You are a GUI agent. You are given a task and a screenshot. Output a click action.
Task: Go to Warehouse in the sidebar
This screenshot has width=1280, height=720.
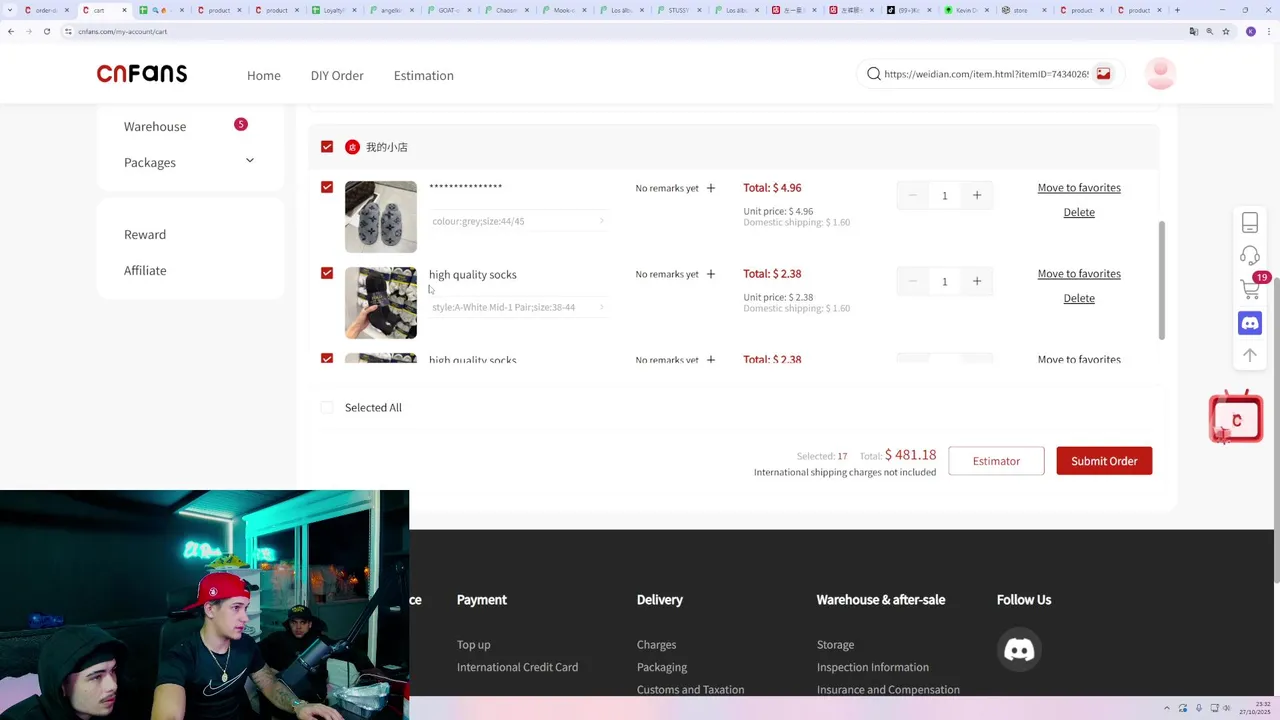point(155,126)
